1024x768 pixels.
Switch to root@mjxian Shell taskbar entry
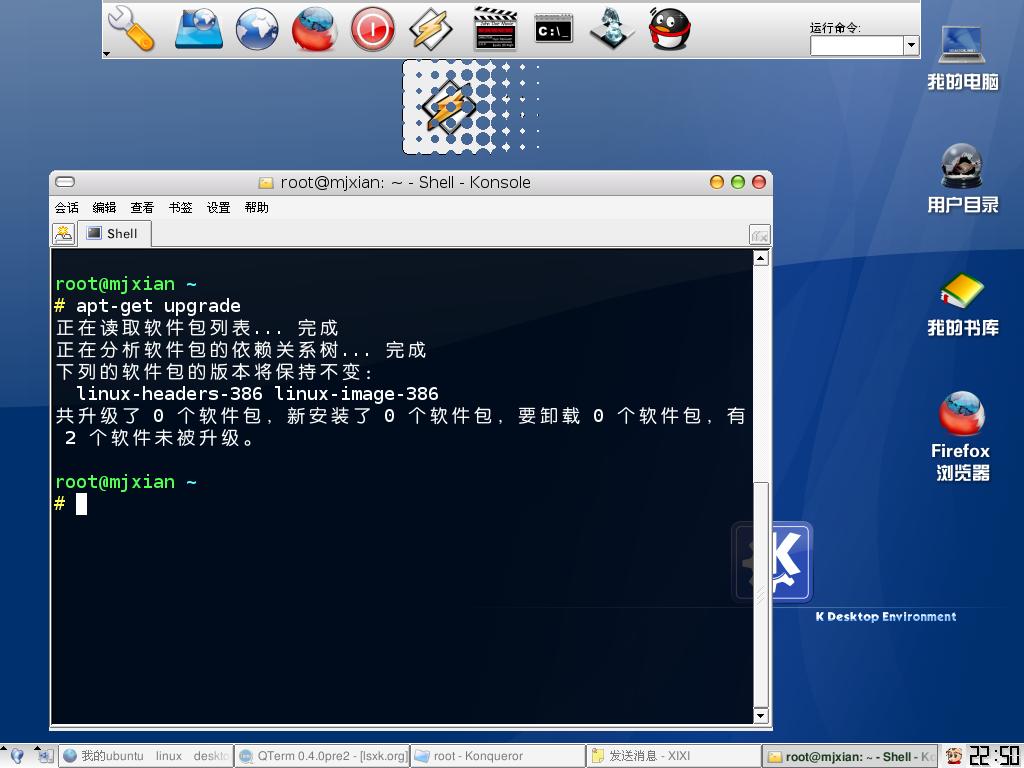tap(850, 756)
